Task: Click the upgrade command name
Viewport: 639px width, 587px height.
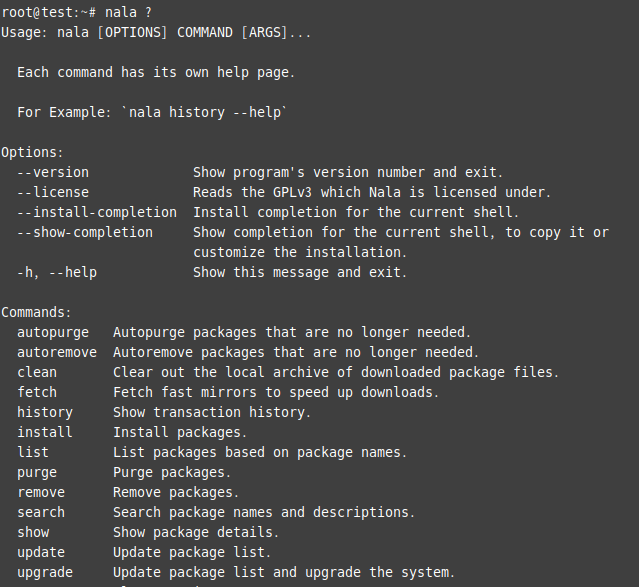Action: [x=45, y=572]
